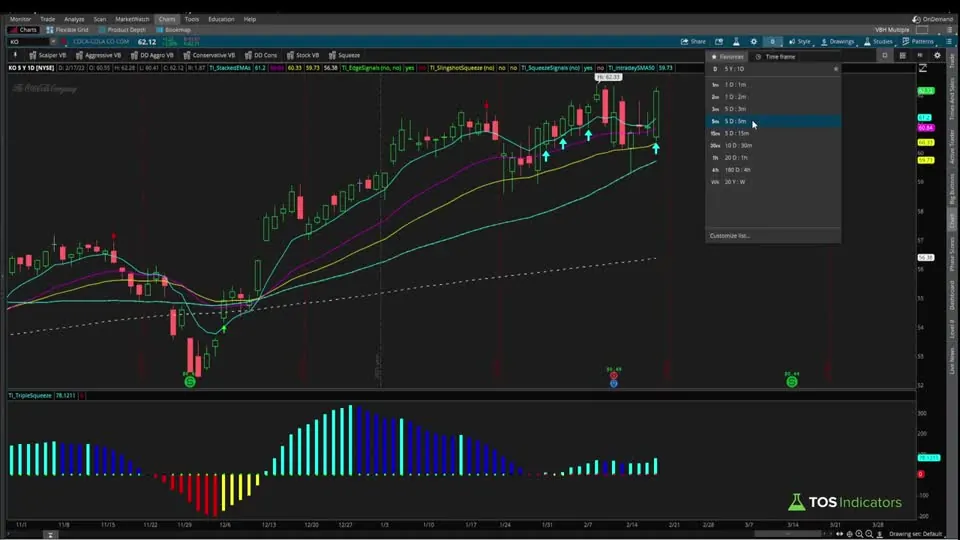Open the Product Depth sub-tab

pos(122,29)
